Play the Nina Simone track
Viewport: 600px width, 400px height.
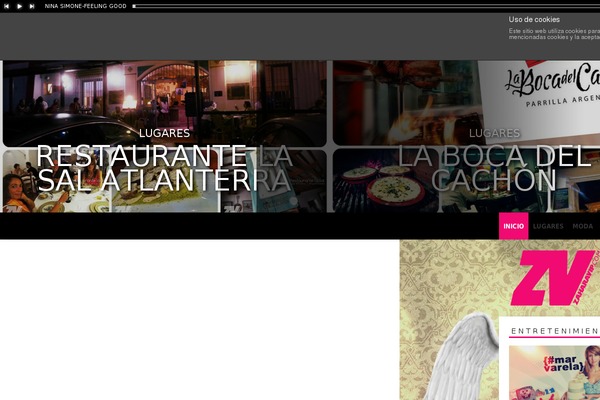point(19,6)
